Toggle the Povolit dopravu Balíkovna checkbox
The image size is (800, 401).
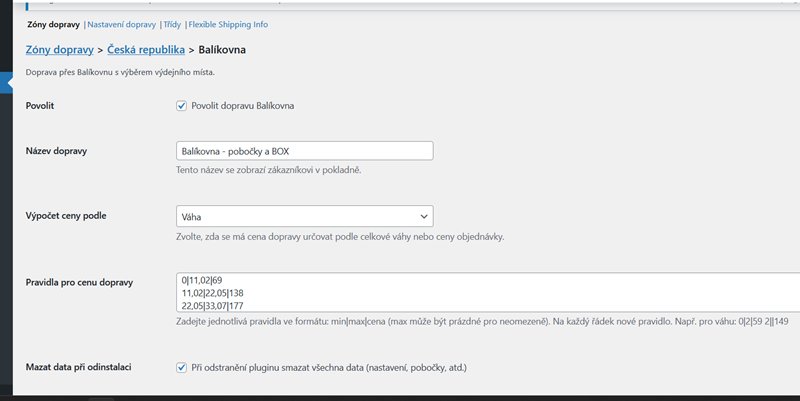(x=182, y=106)
